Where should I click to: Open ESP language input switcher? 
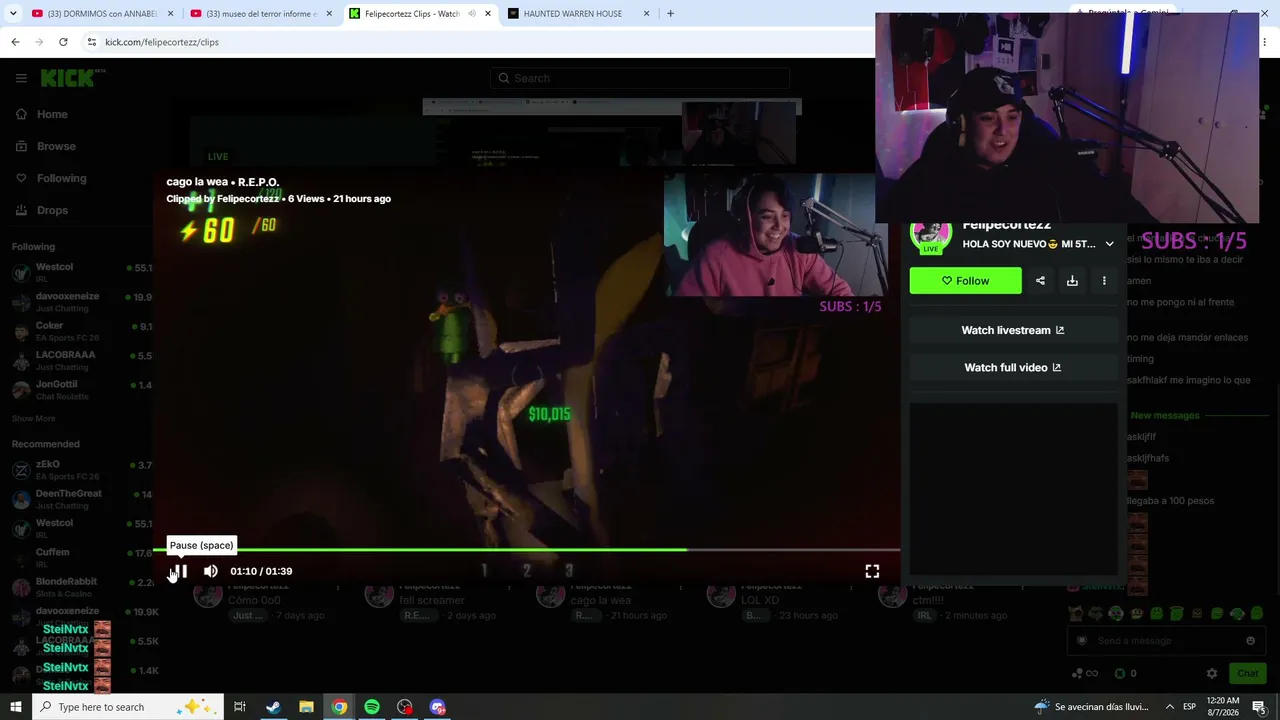pyautogui.click(x=1190, y=707)
